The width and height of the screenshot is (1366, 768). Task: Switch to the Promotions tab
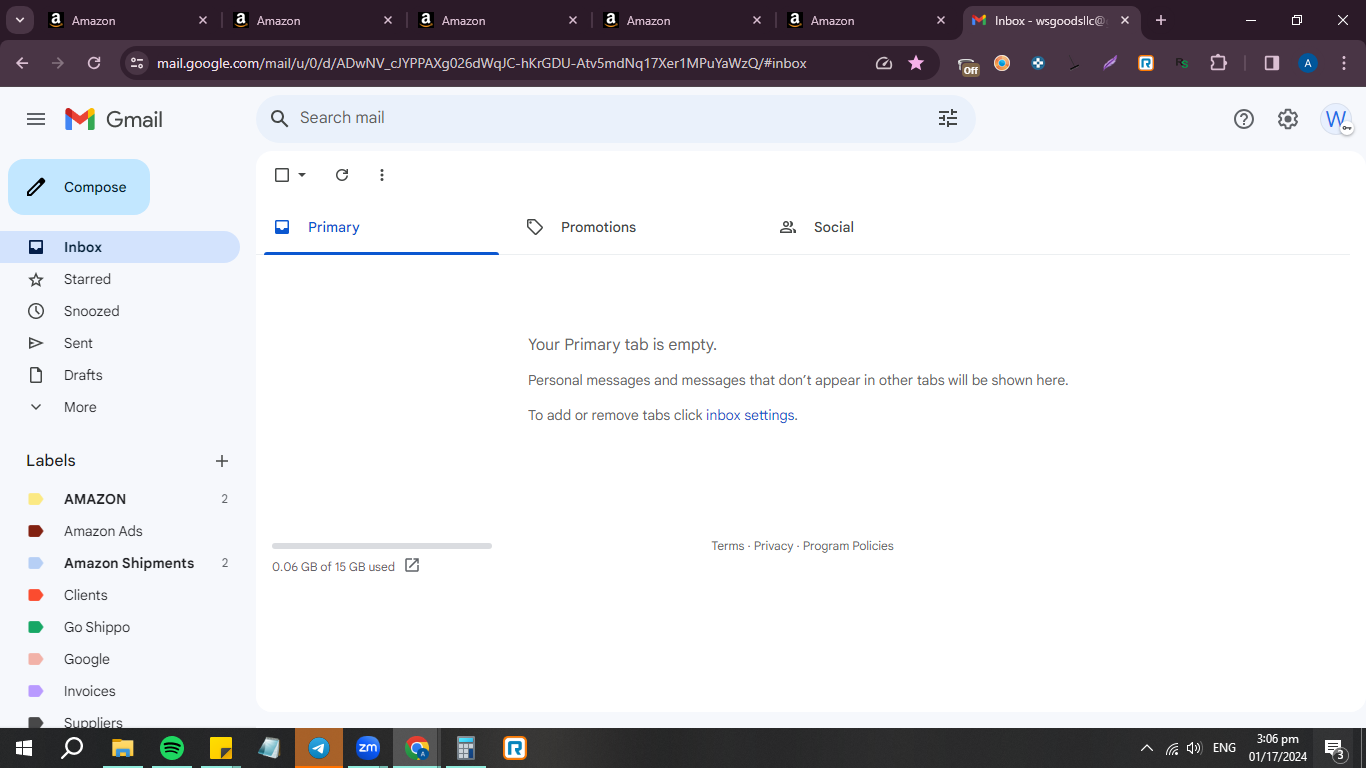(x=634, y=227)
